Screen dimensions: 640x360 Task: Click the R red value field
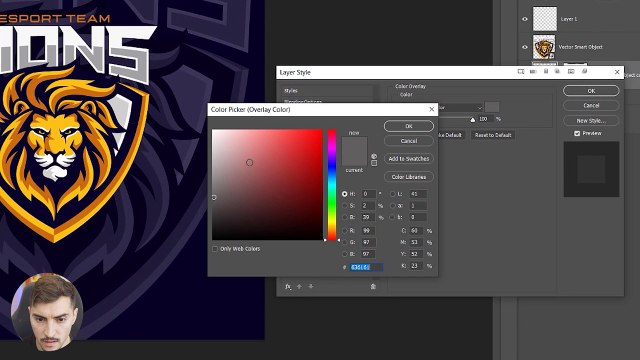coord(369,231)
